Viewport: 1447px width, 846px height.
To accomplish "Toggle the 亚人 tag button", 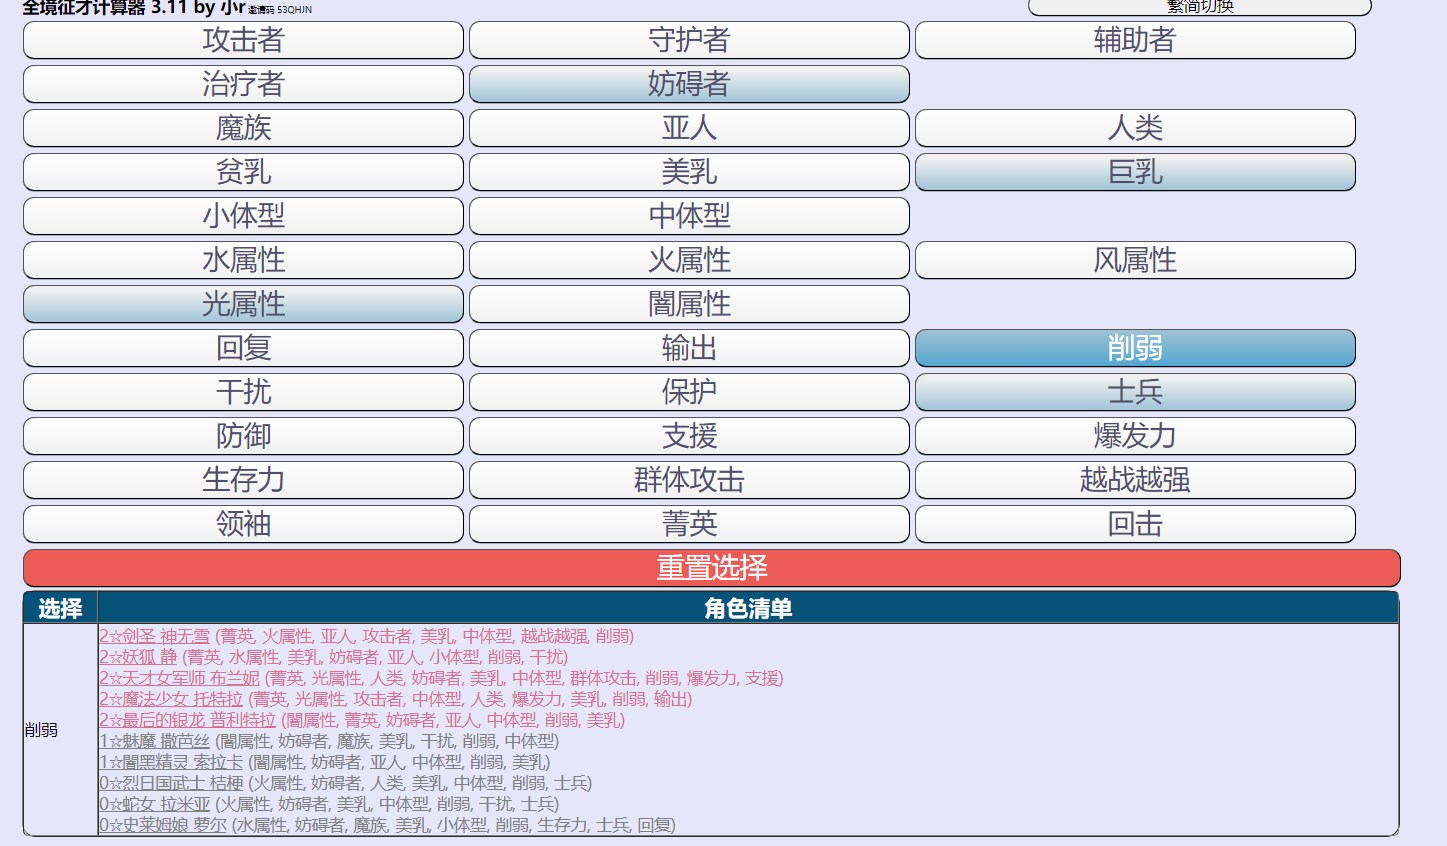I will [689, 128].
